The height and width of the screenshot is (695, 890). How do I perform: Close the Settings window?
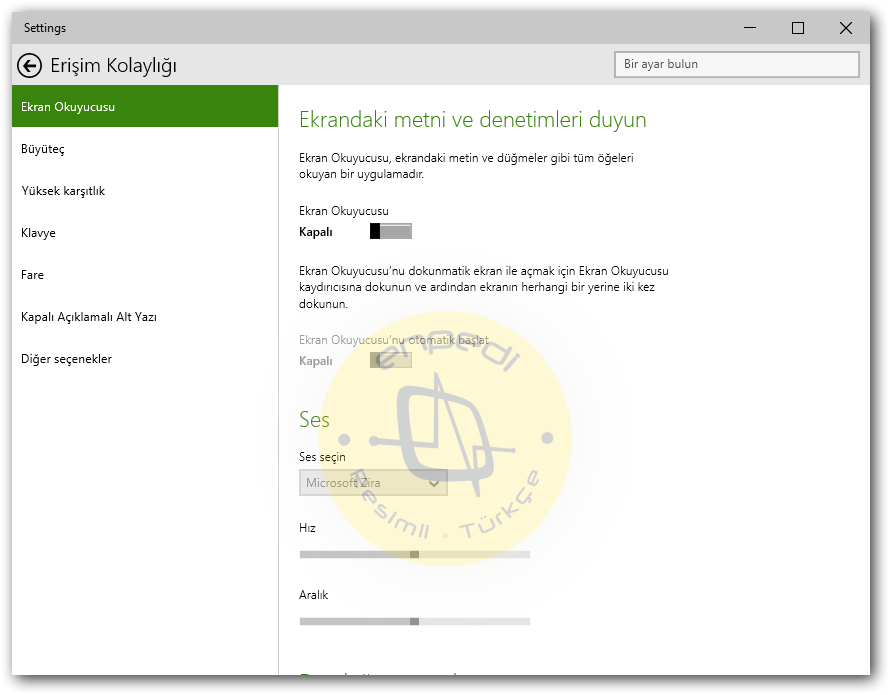click(x=846, y=28)
